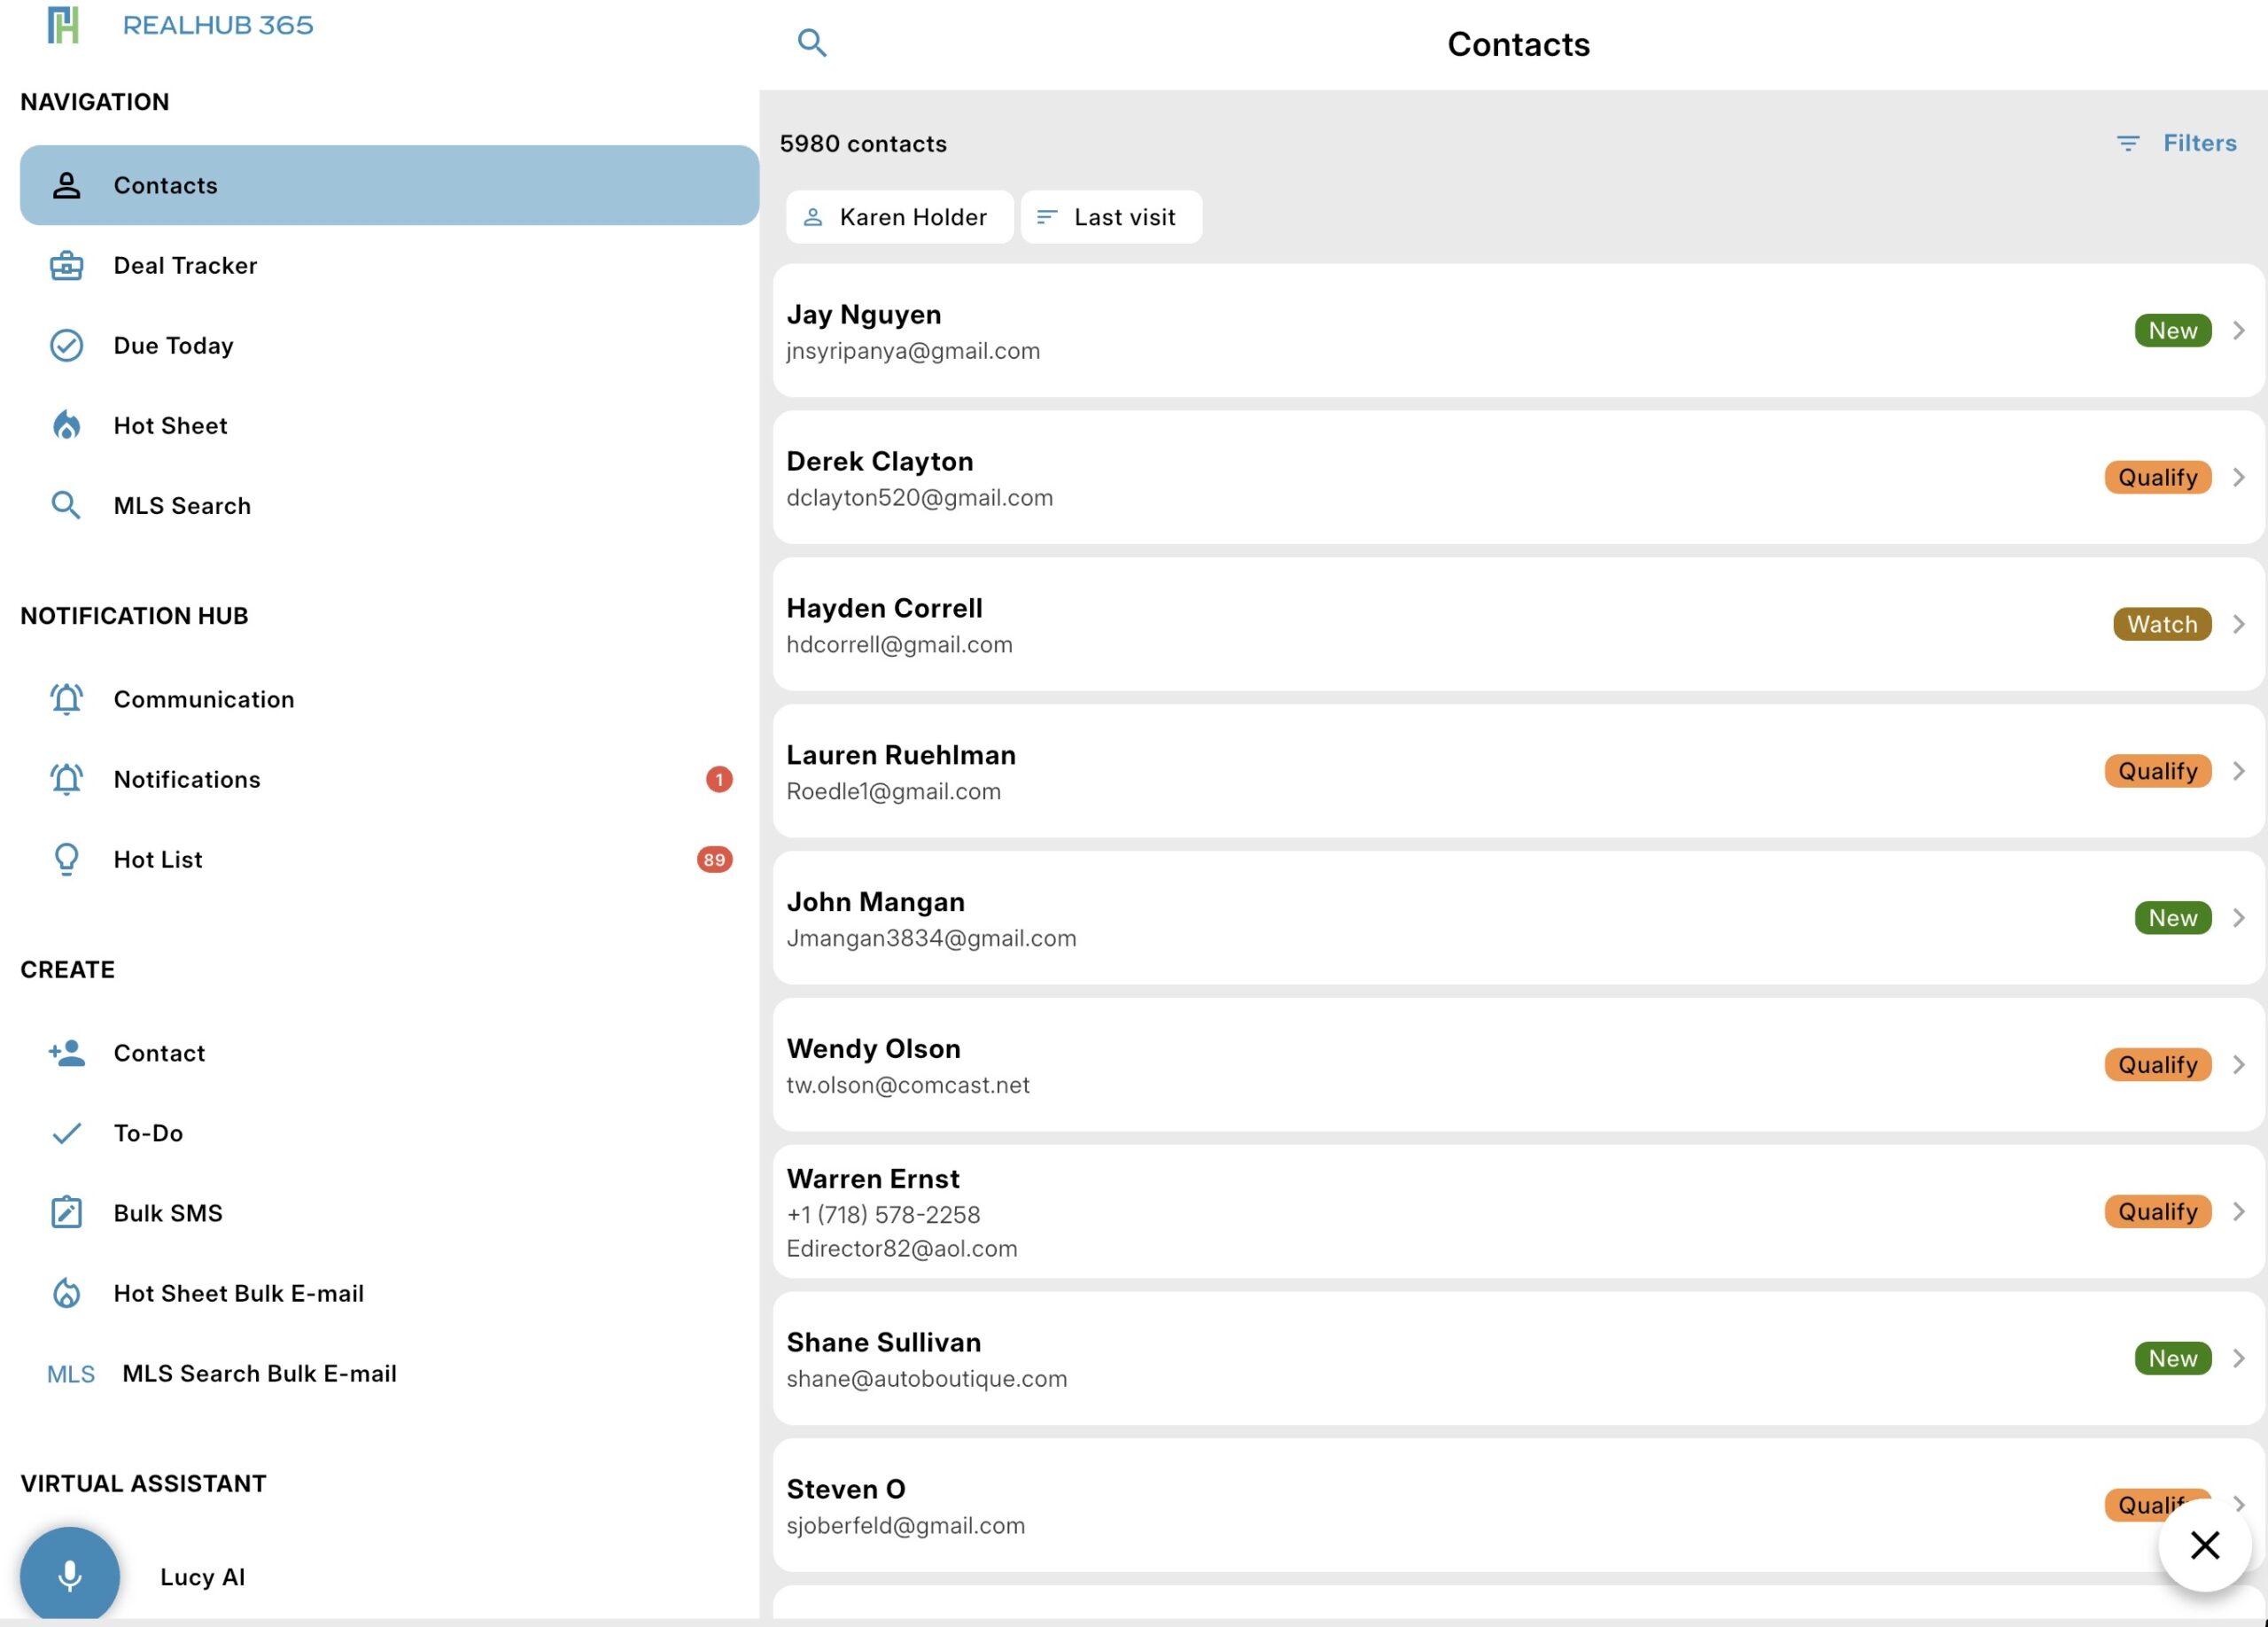Image resolution: width=2268 pixels, height=1627 pixels.
Task: Change the Last visit sort chip
Action: pyautogui.click(x=1110, y=217)
